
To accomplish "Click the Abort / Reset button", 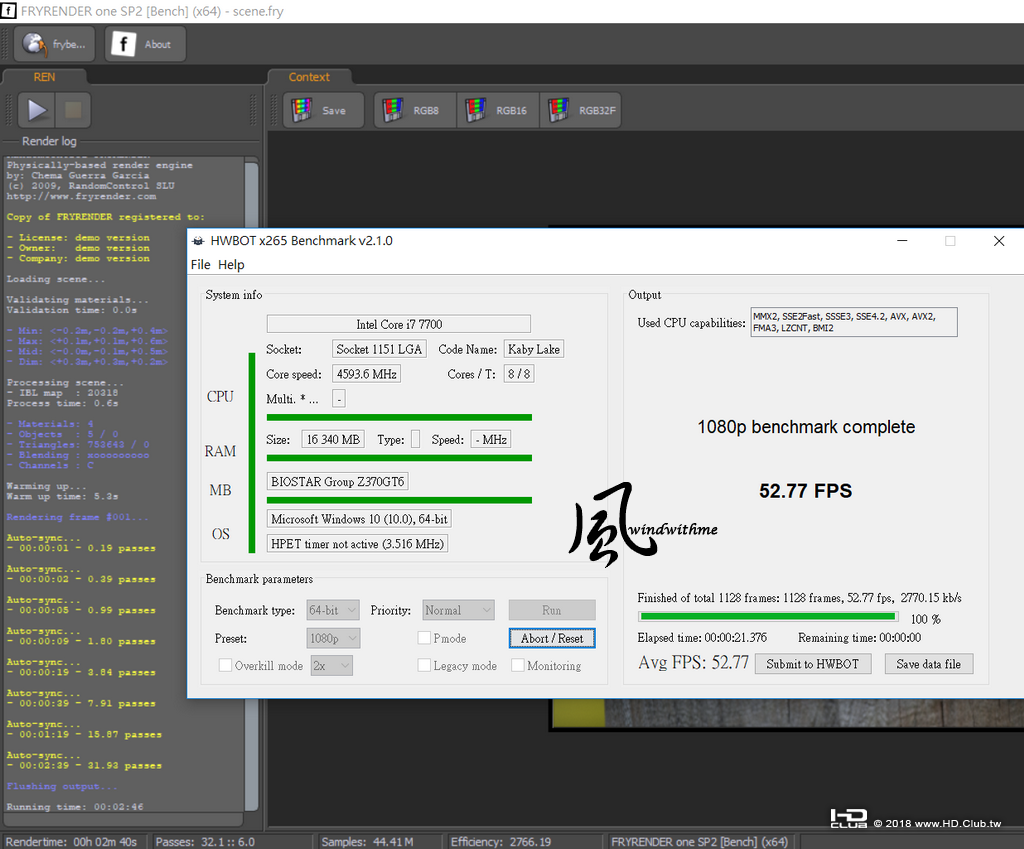I will (x=552, y=638).
